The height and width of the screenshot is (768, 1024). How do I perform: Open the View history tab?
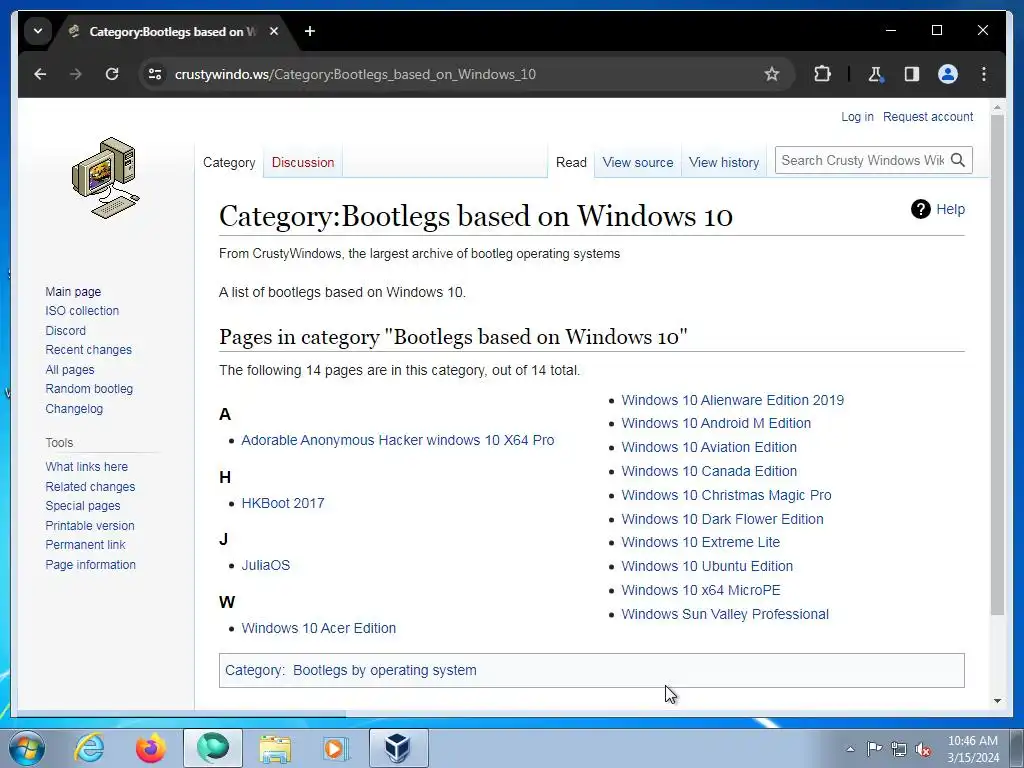tap(724, 163)
